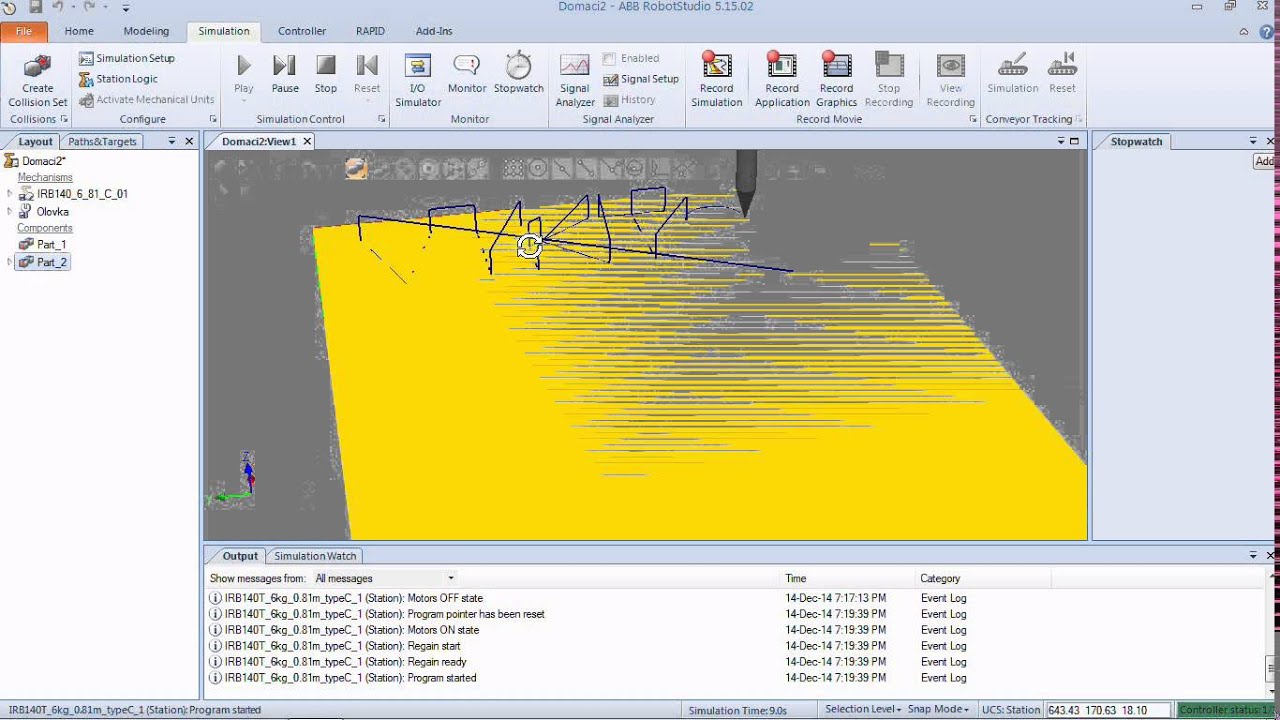Click the Add button in Stopwatch panel
The width and height of the screenshot is (1280, 720).
1265,161
